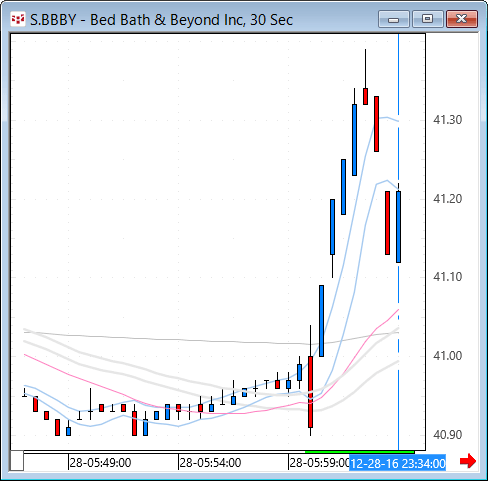The width and height of the screenshot is (488, 481).
Task: Click the 41.10 price axis label
Action: pos(447,277)
